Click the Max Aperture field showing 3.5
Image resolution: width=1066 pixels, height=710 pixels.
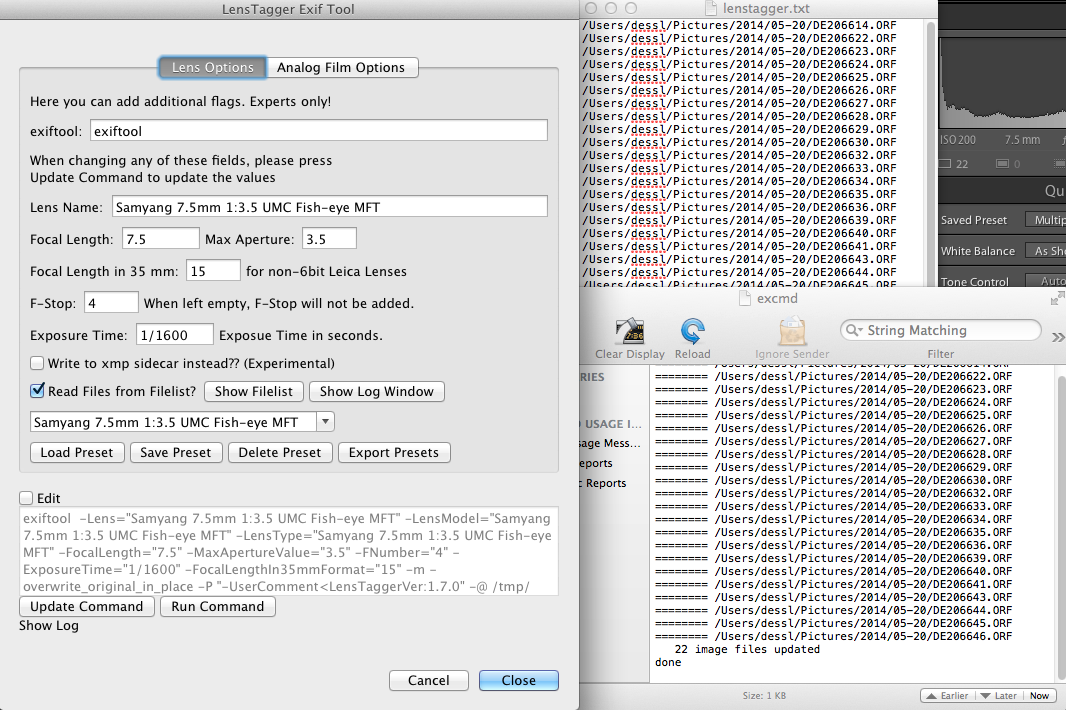tap(329, 239)
